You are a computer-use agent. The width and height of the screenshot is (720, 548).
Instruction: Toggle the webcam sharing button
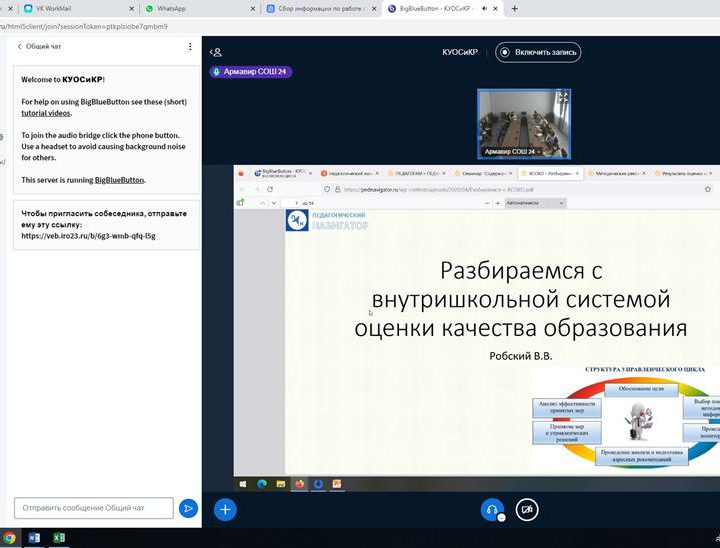pyautogui.click(x=527, y=509)
